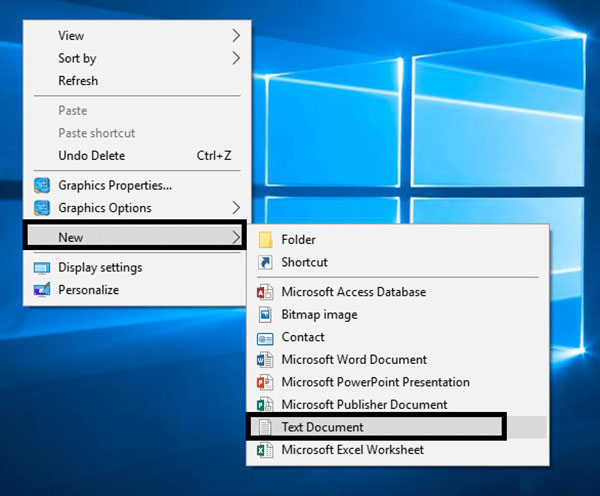
Task: Select the Paste shortcut entry
Action: pyautogui.click(x=137, y=133)
